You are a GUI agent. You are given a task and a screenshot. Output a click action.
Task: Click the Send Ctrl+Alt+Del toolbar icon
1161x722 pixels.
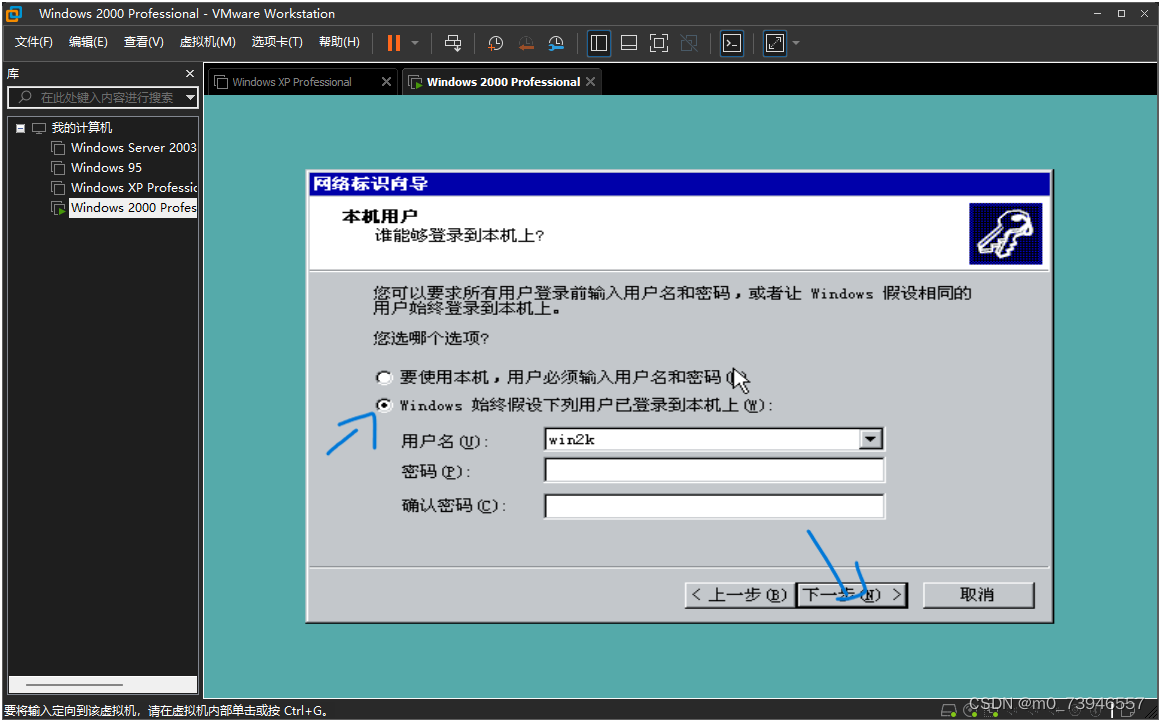pos(452,43)
